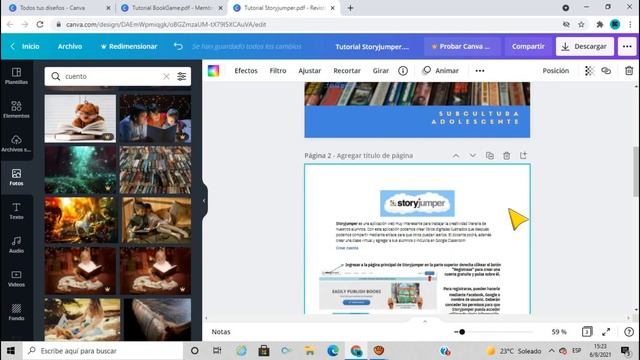Edit the Tutorial Storyjumper design title
The image size is (640, 360).
pyautogui.click(x=372, y=47)
